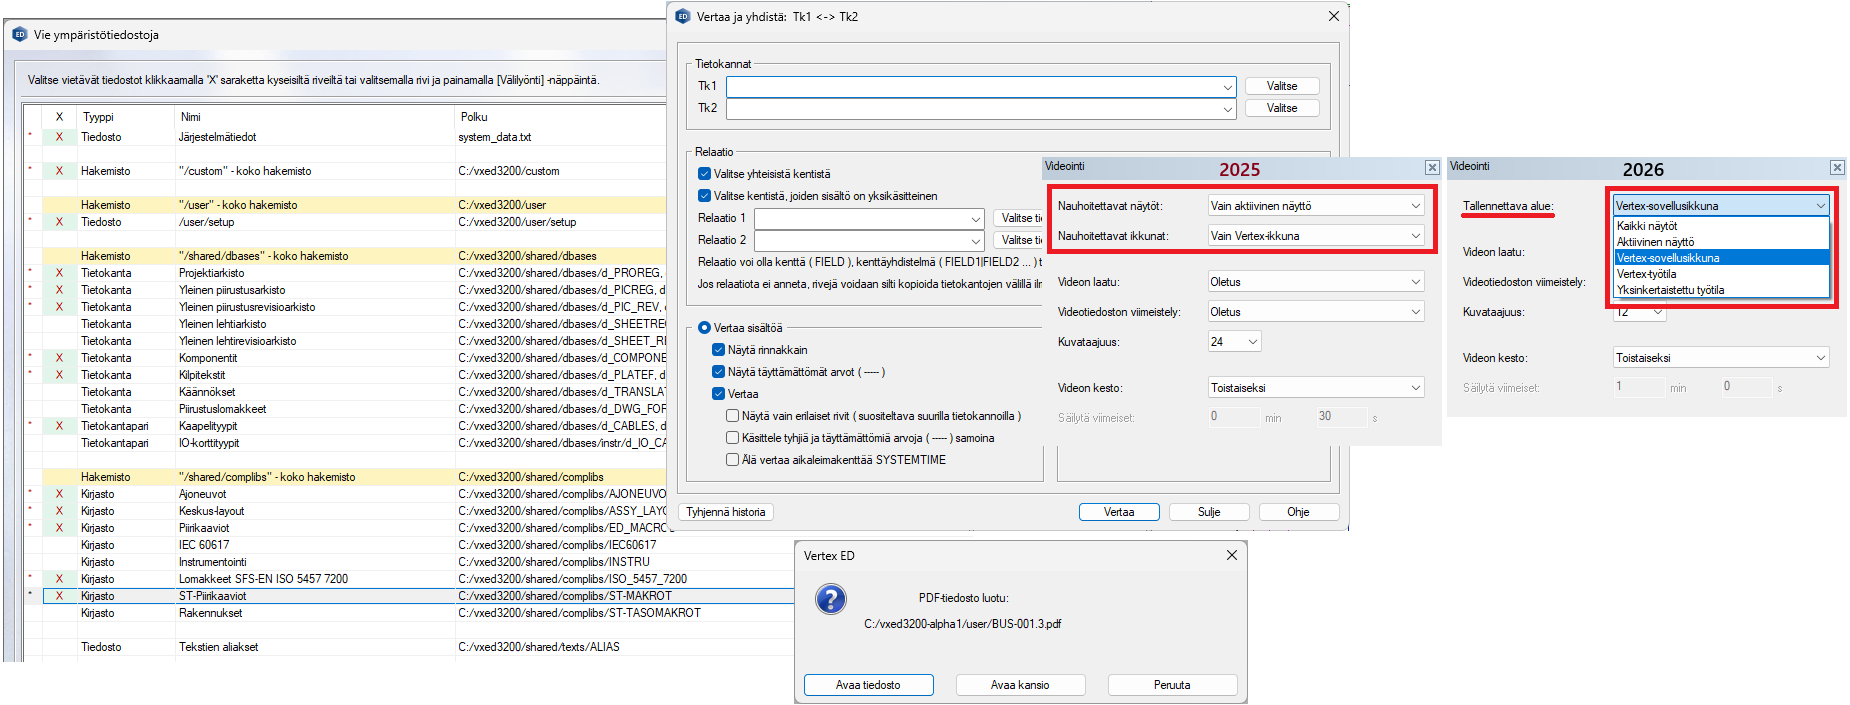Select Yksinkertaistettu työtila list option
Image resolution: width=1850 pixels, height=705 pixels.
click(x=1670, y=290)
